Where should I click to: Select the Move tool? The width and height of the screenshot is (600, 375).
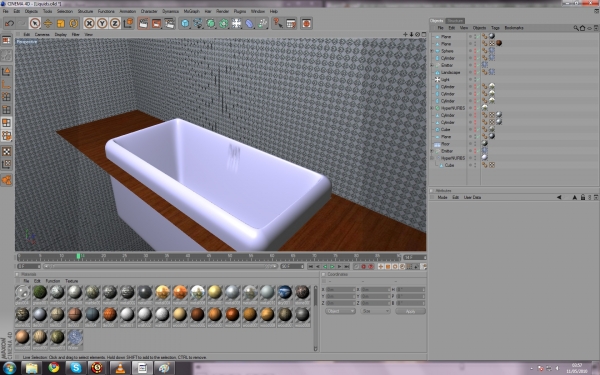(x=48, y=24)
